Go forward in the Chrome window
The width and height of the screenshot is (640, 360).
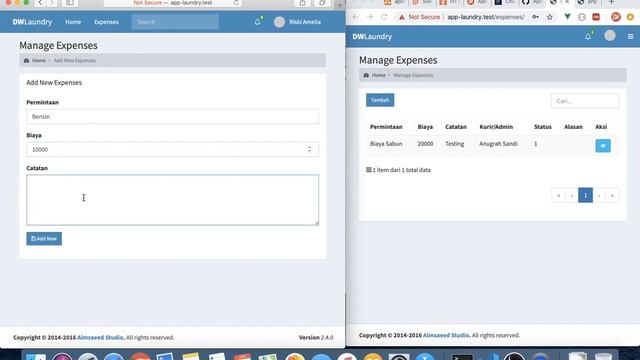pos(370,17)
